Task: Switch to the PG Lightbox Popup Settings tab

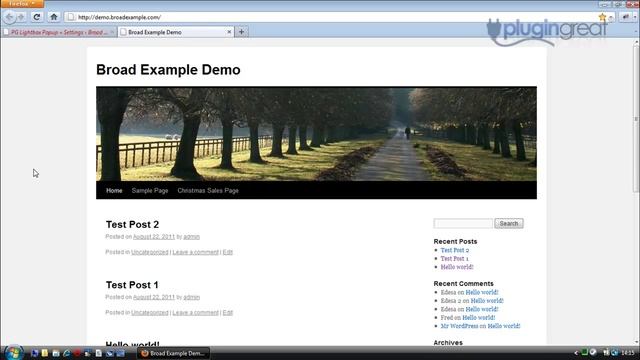Action: [x=59, y=32]
